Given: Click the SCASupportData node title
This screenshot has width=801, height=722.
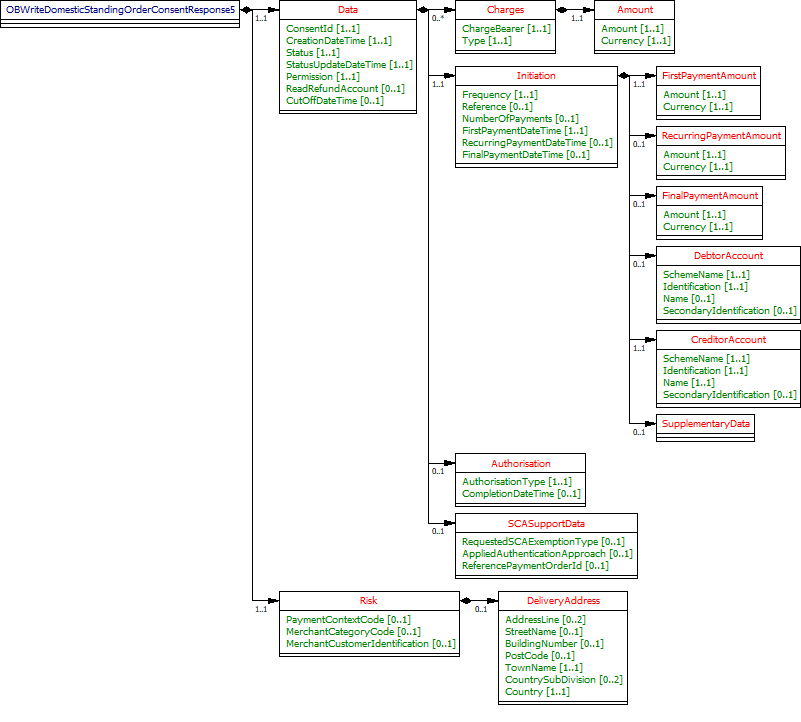Looking at the screenshot, I should (546, 523).
